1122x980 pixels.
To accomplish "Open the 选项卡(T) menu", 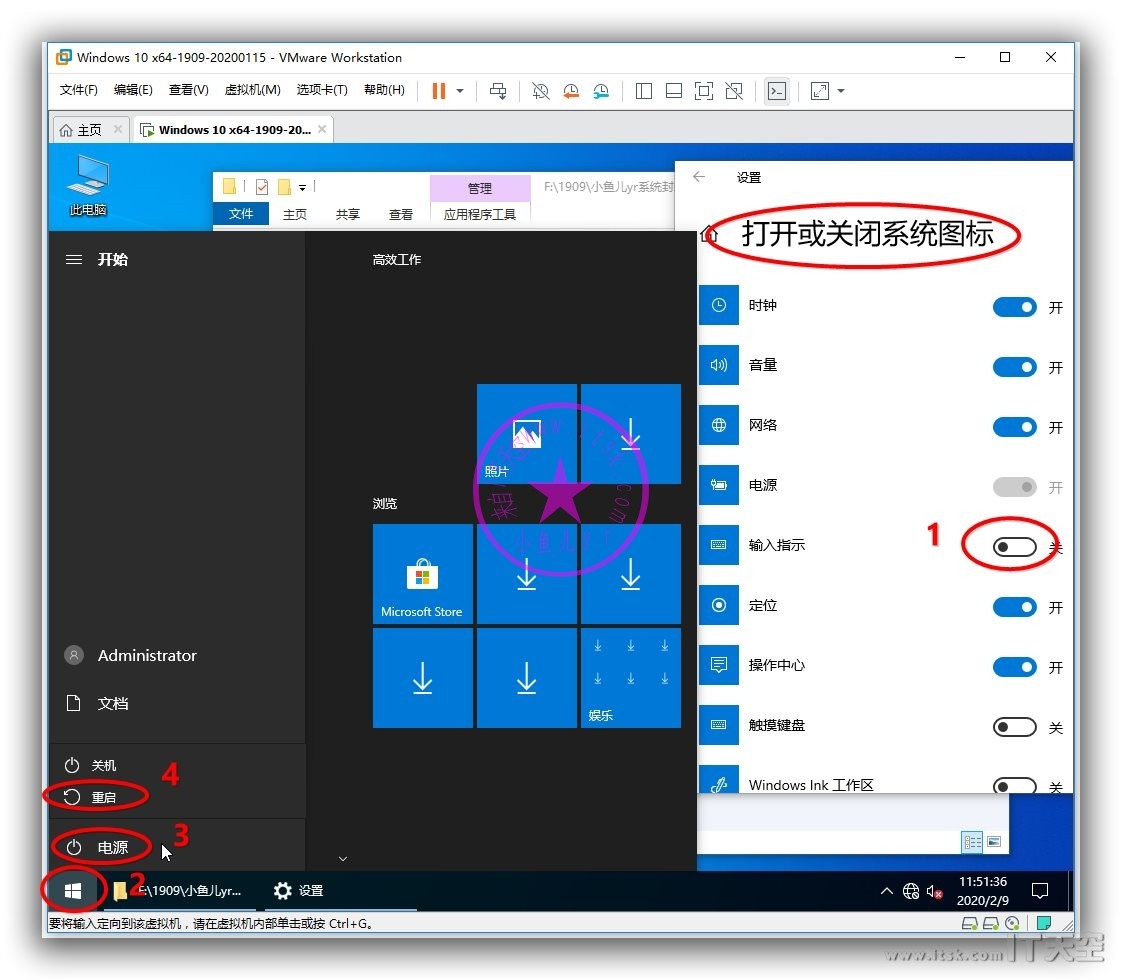I will [x=322, y=89].
